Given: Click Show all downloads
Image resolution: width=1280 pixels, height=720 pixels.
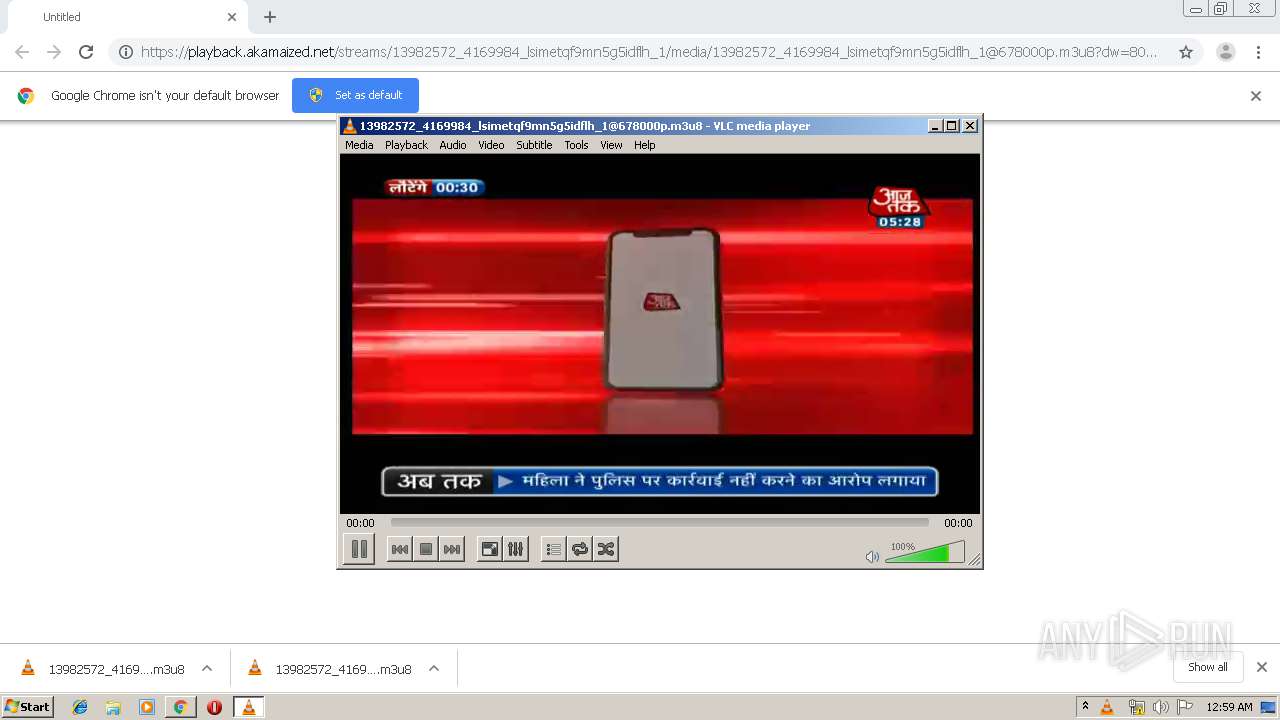Looking at the screenshot, I should pos(1207,667).
